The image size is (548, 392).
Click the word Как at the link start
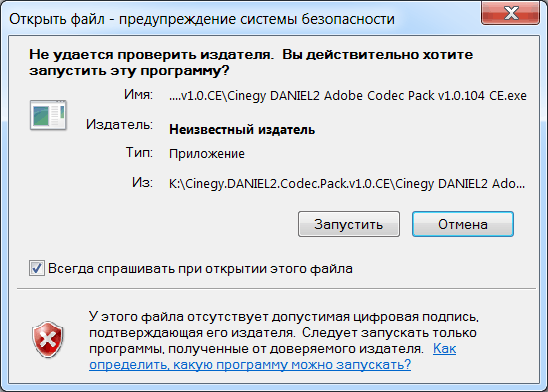[x=444, y=349]
